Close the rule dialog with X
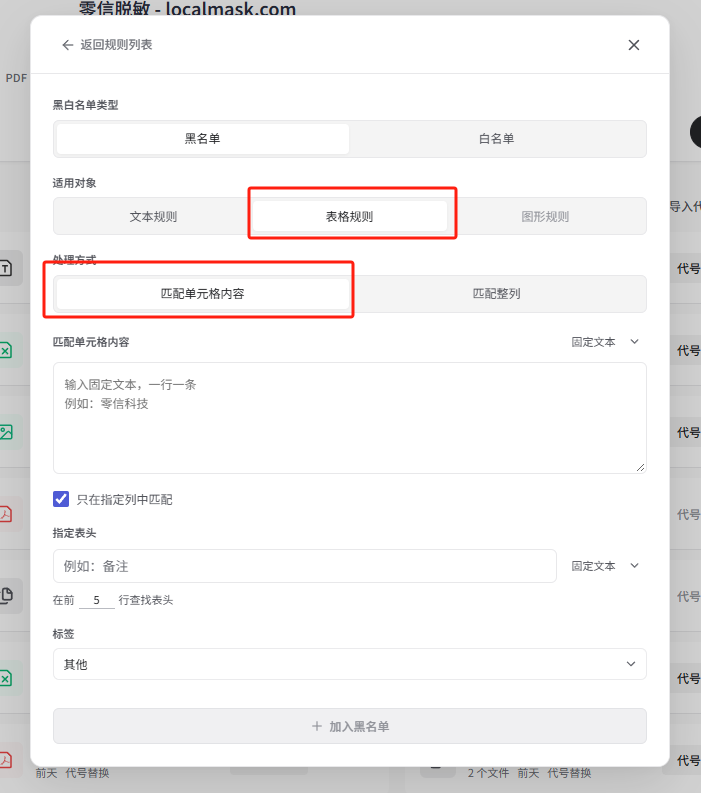The height and width of the screenshot is (793, 701). click(633, 45)
